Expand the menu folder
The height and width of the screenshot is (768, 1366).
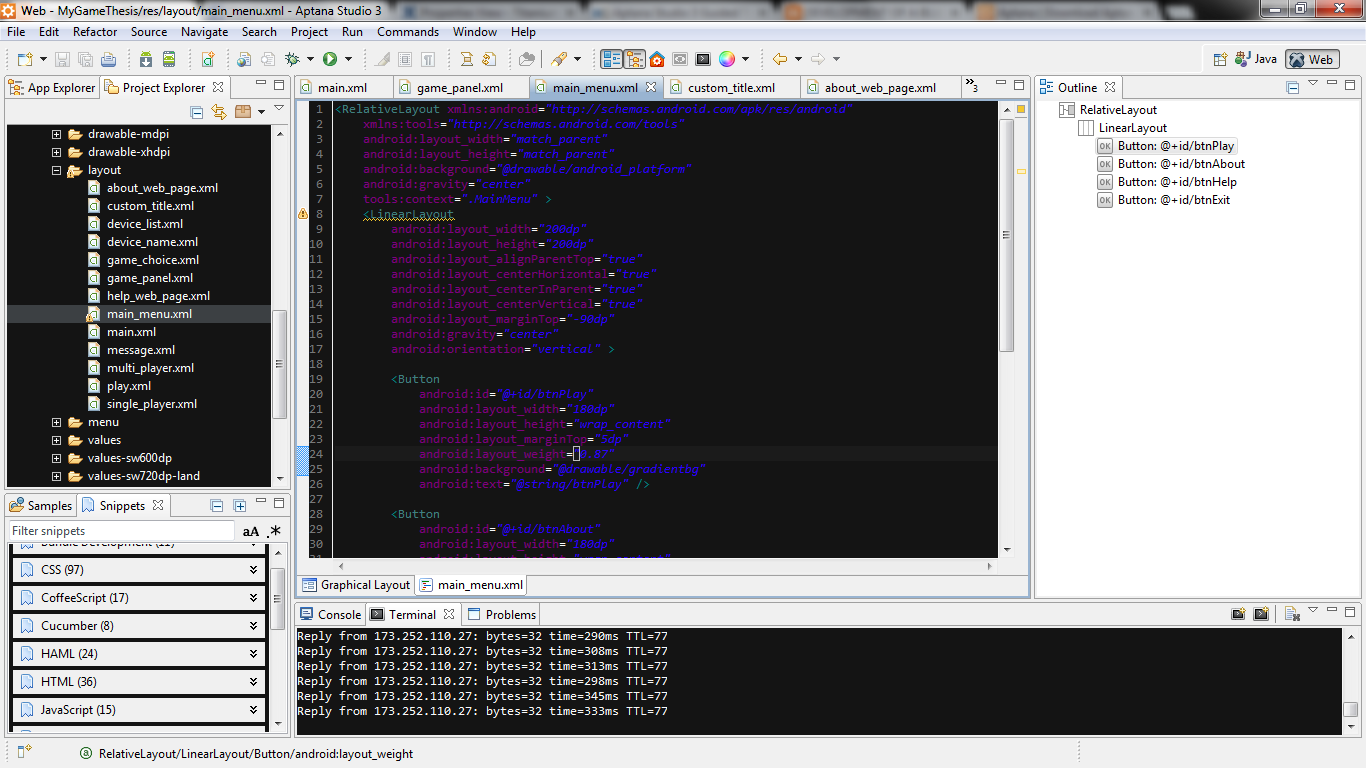pyautogui.click(x=57, y=422)
